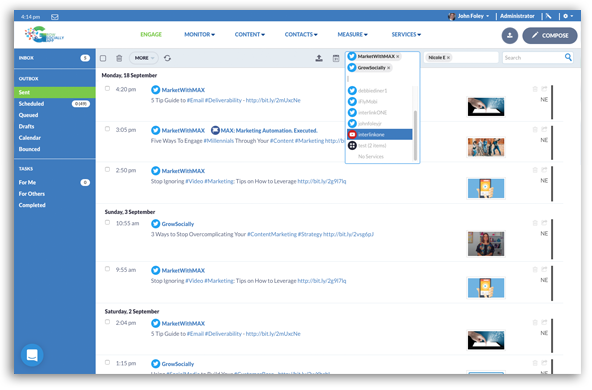Viewport: 592px width, 390px height.
Task: Delete the 2:50 pm message via trash icon
Action: tap(535, 170)
